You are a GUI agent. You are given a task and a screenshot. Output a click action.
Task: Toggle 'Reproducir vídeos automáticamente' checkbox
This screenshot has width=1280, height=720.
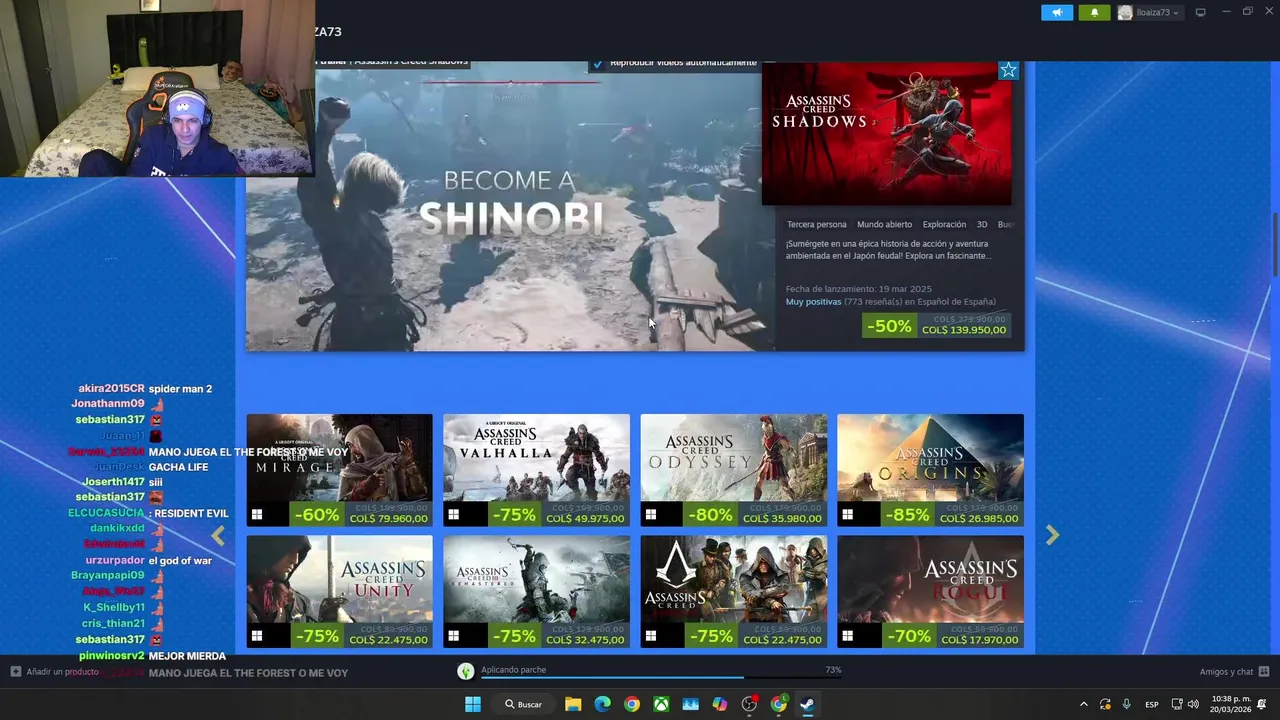(598, 63)
